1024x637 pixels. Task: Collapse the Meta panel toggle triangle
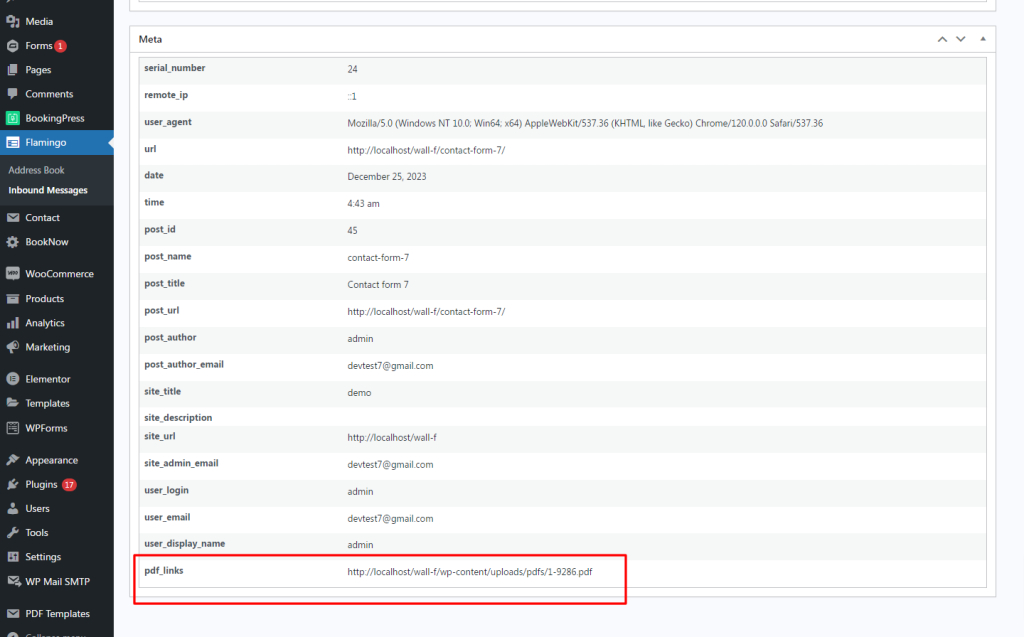983,39
